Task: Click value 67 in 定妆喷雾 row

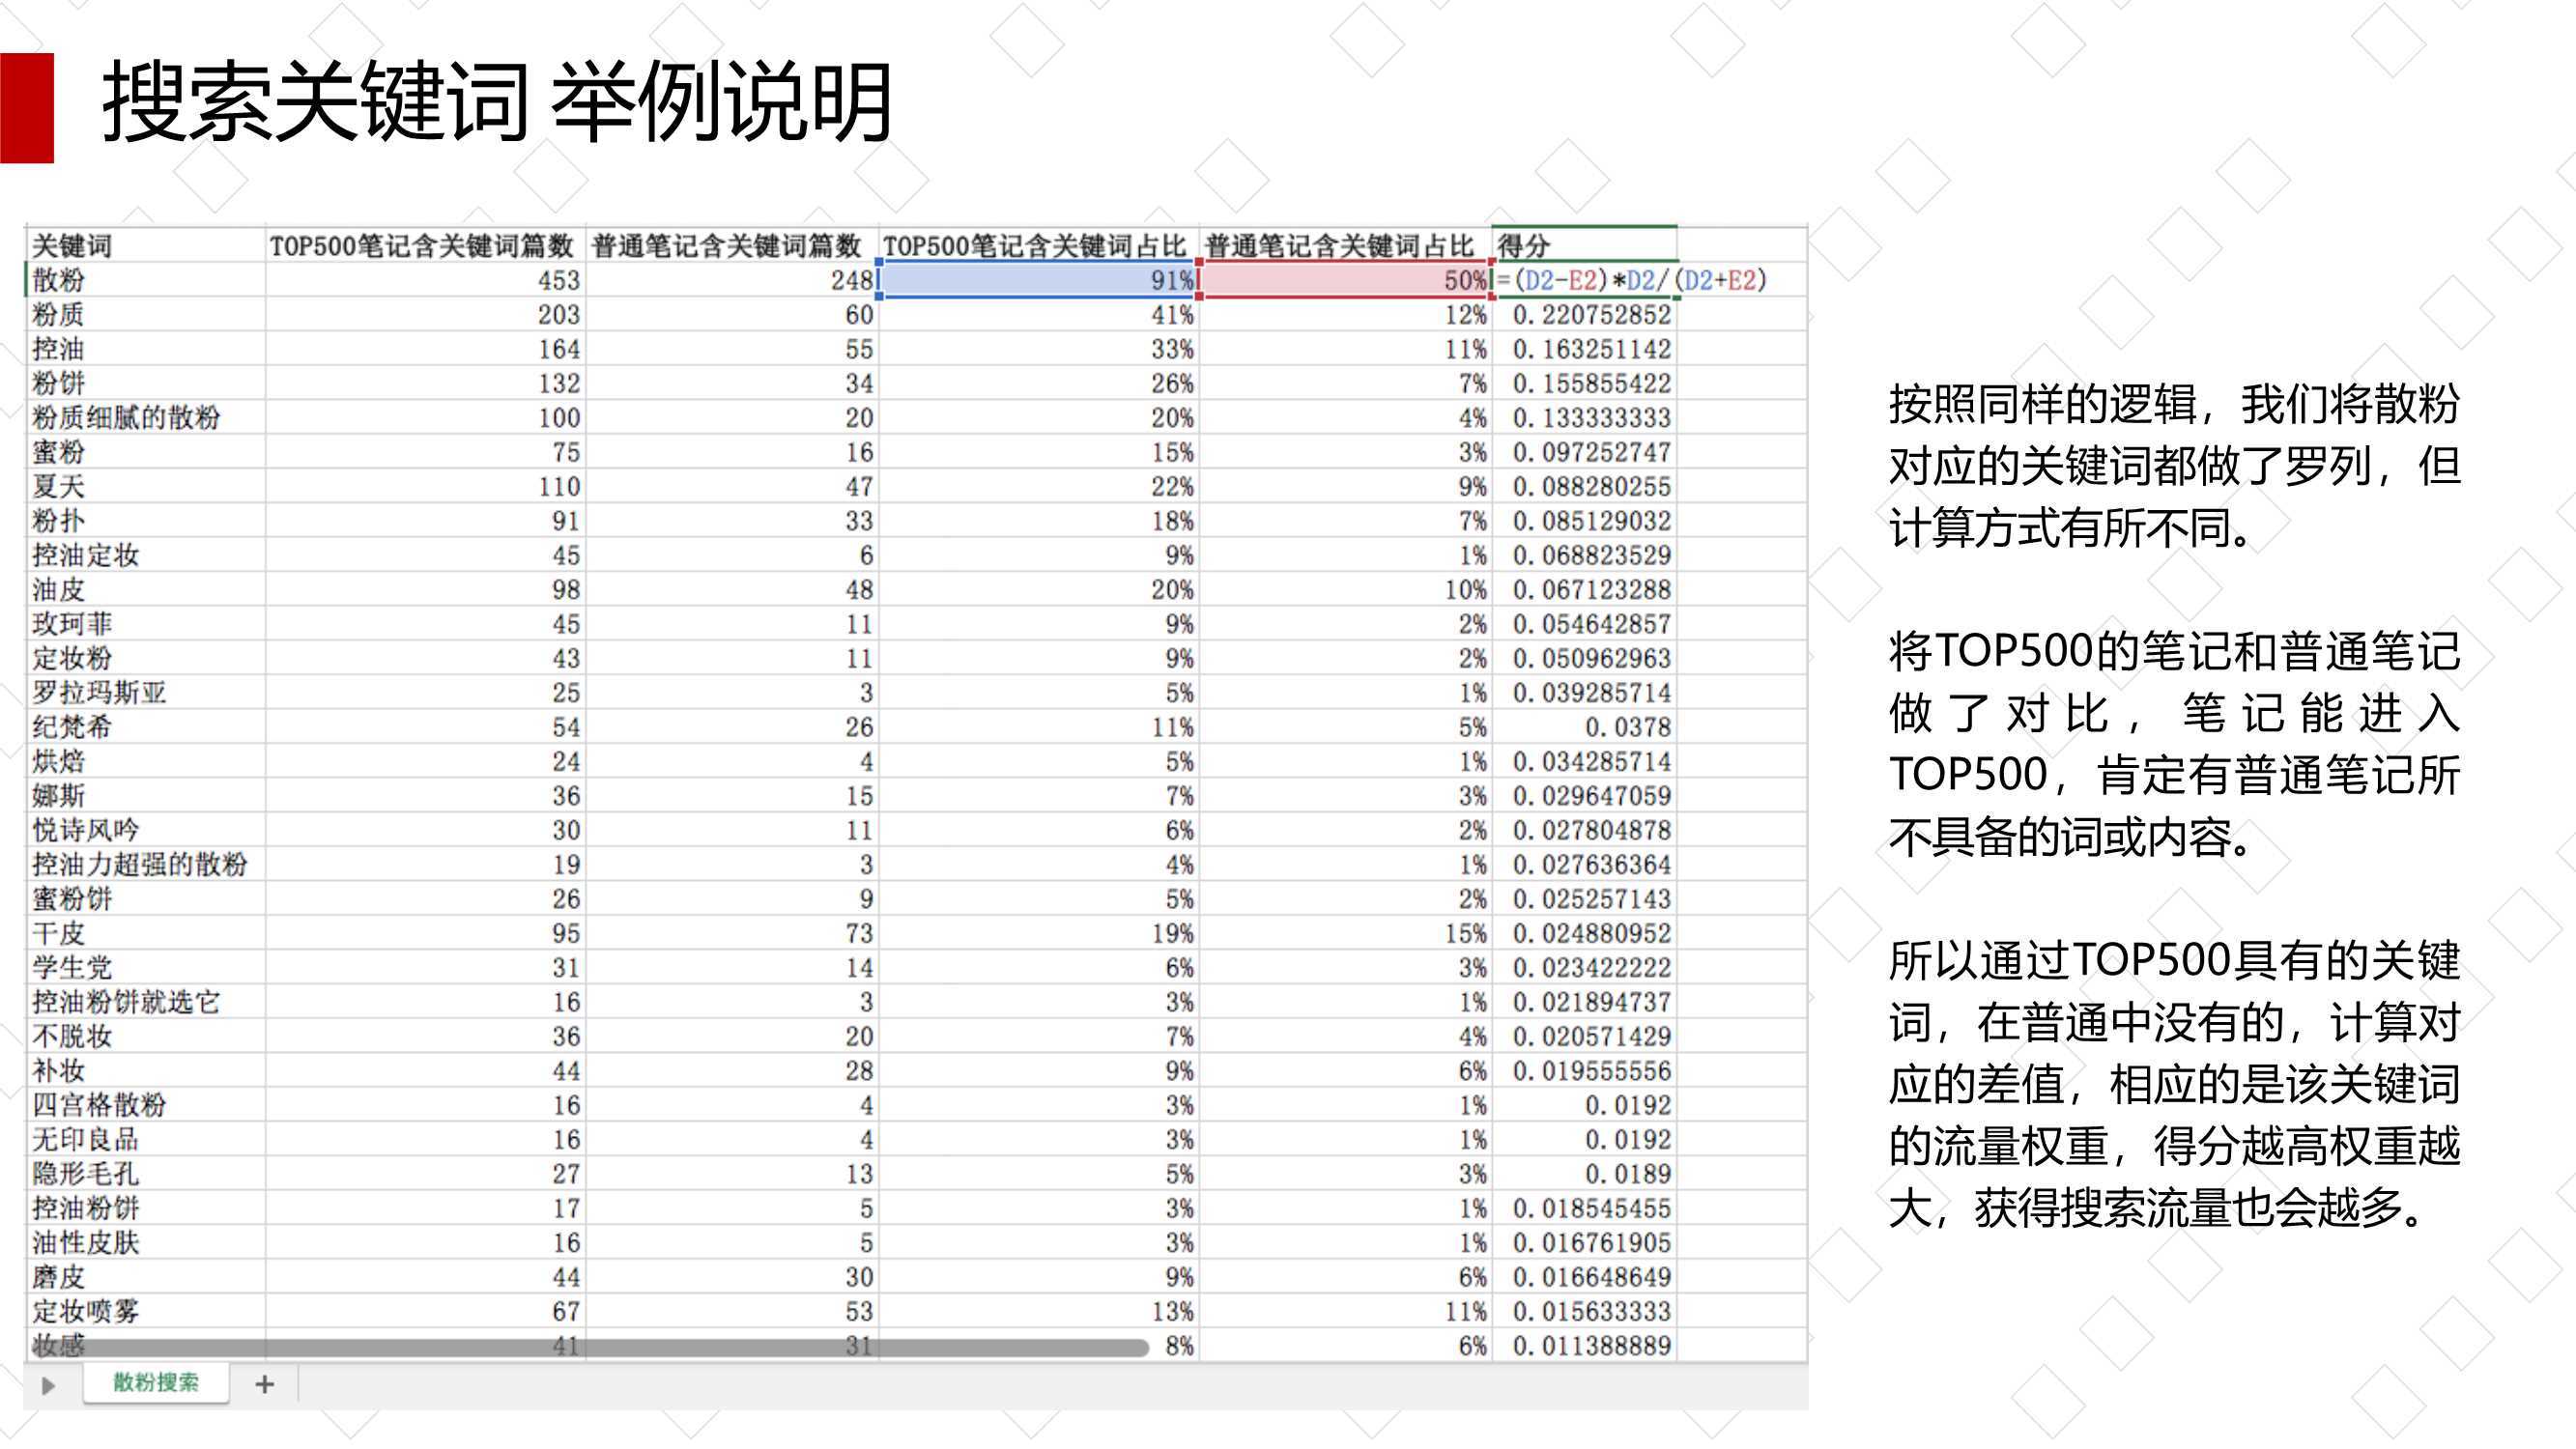Action: (x=425, y=1312)
